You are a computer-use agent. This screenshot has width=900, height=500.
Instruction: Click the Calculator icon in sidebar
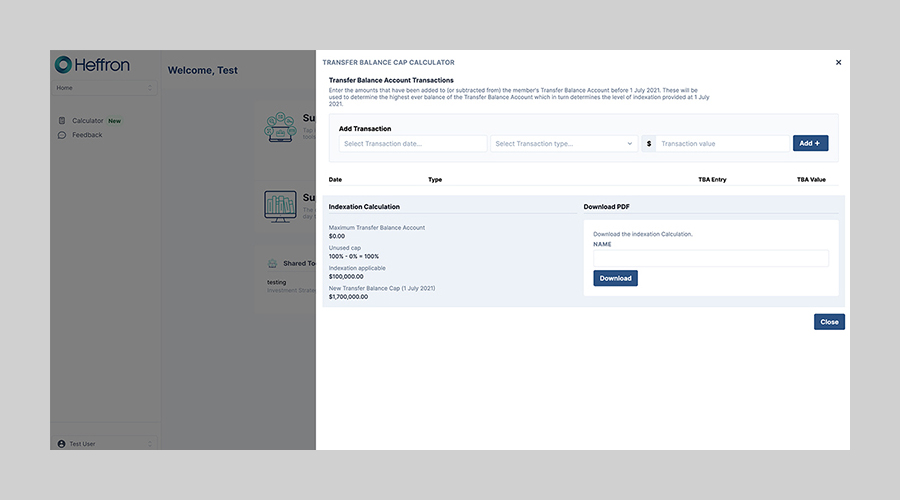tap(62, 121)
